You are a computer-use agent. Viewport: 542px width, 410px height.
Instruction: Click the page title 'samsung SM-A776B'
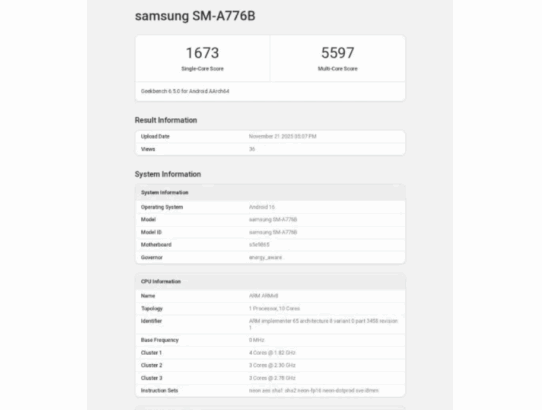tap(195, 16)
